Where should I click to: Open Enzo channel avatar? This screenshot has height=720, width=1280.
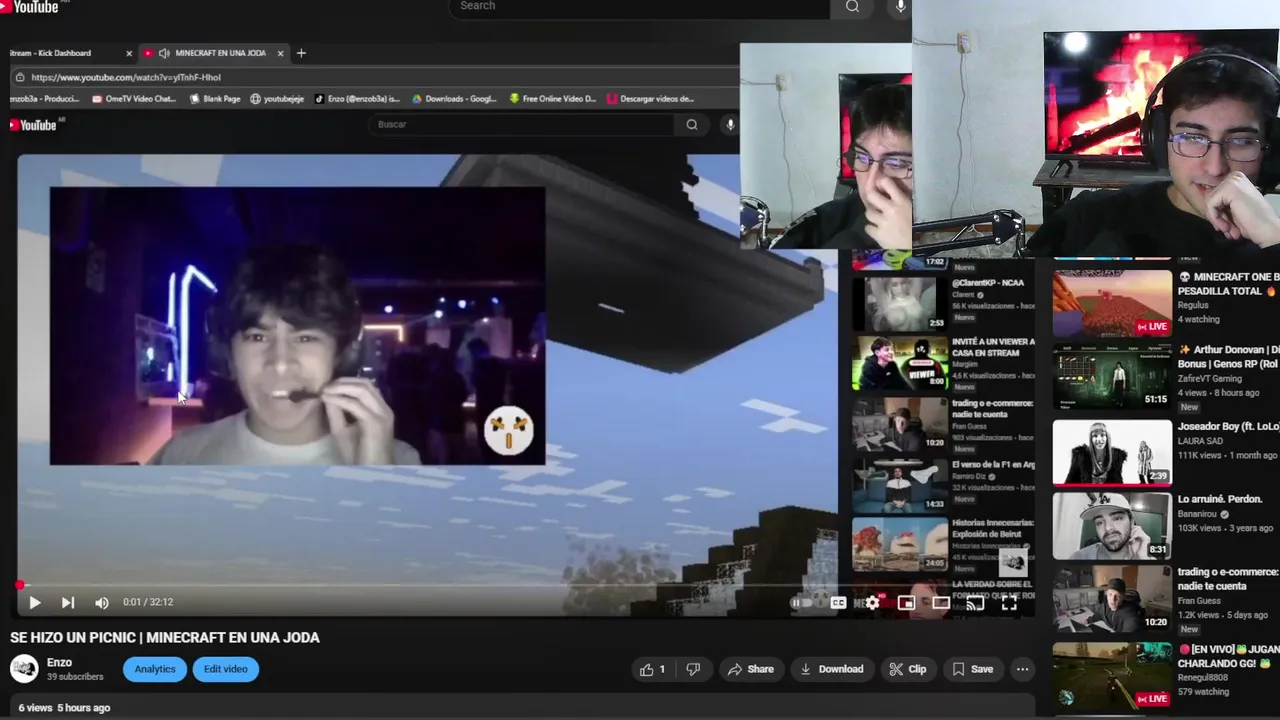(24, 669)
